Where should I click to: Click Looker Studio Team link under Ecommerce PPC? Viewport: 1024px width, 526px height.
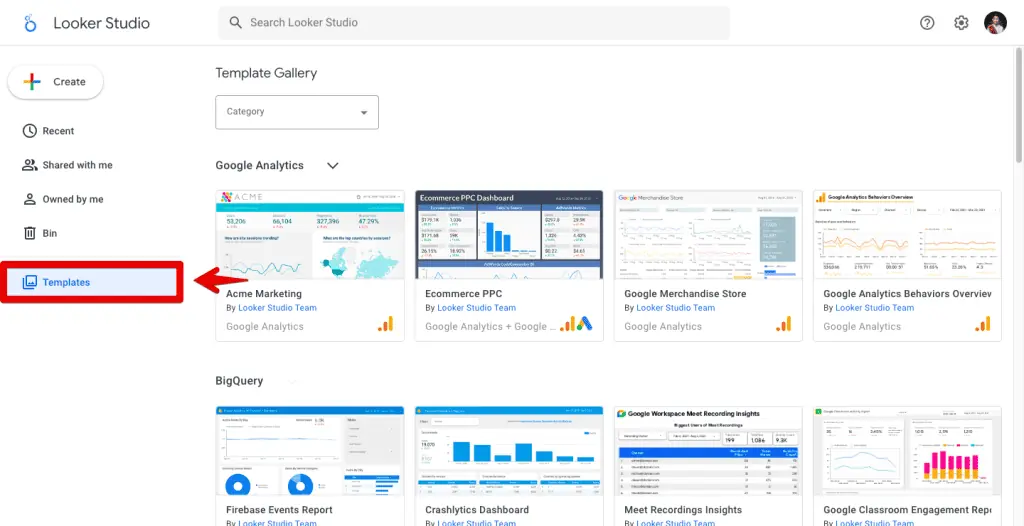point(476,308)
